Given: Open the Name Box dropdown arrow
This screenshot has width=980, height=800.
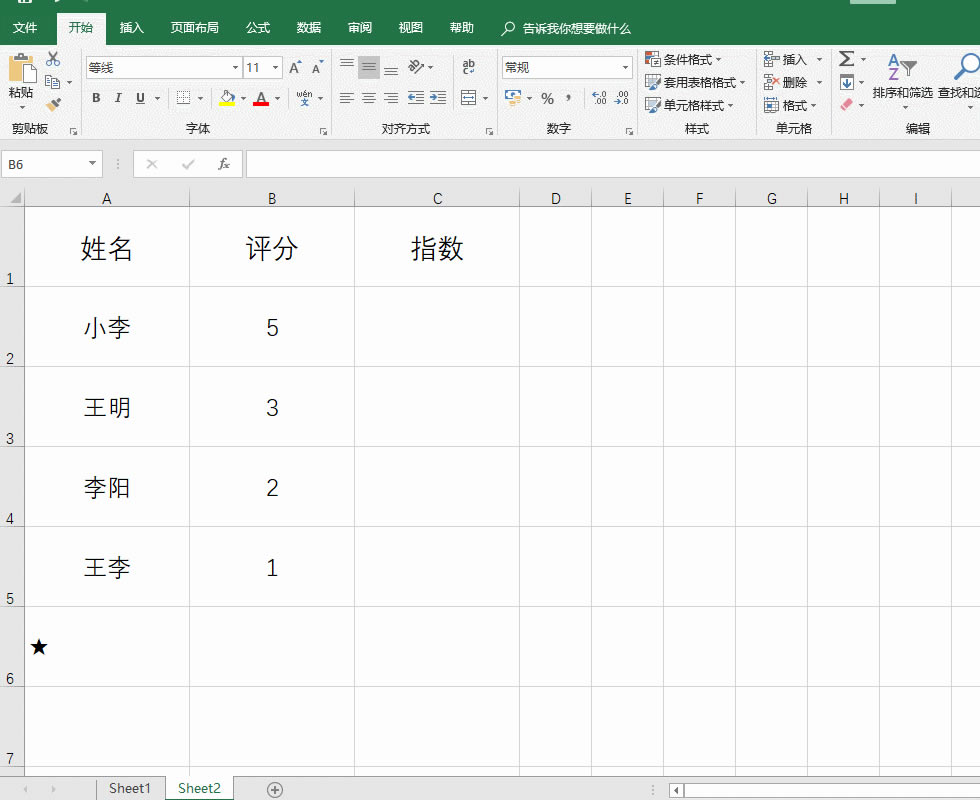Looking at the screenshot, I should click(92, 164).
